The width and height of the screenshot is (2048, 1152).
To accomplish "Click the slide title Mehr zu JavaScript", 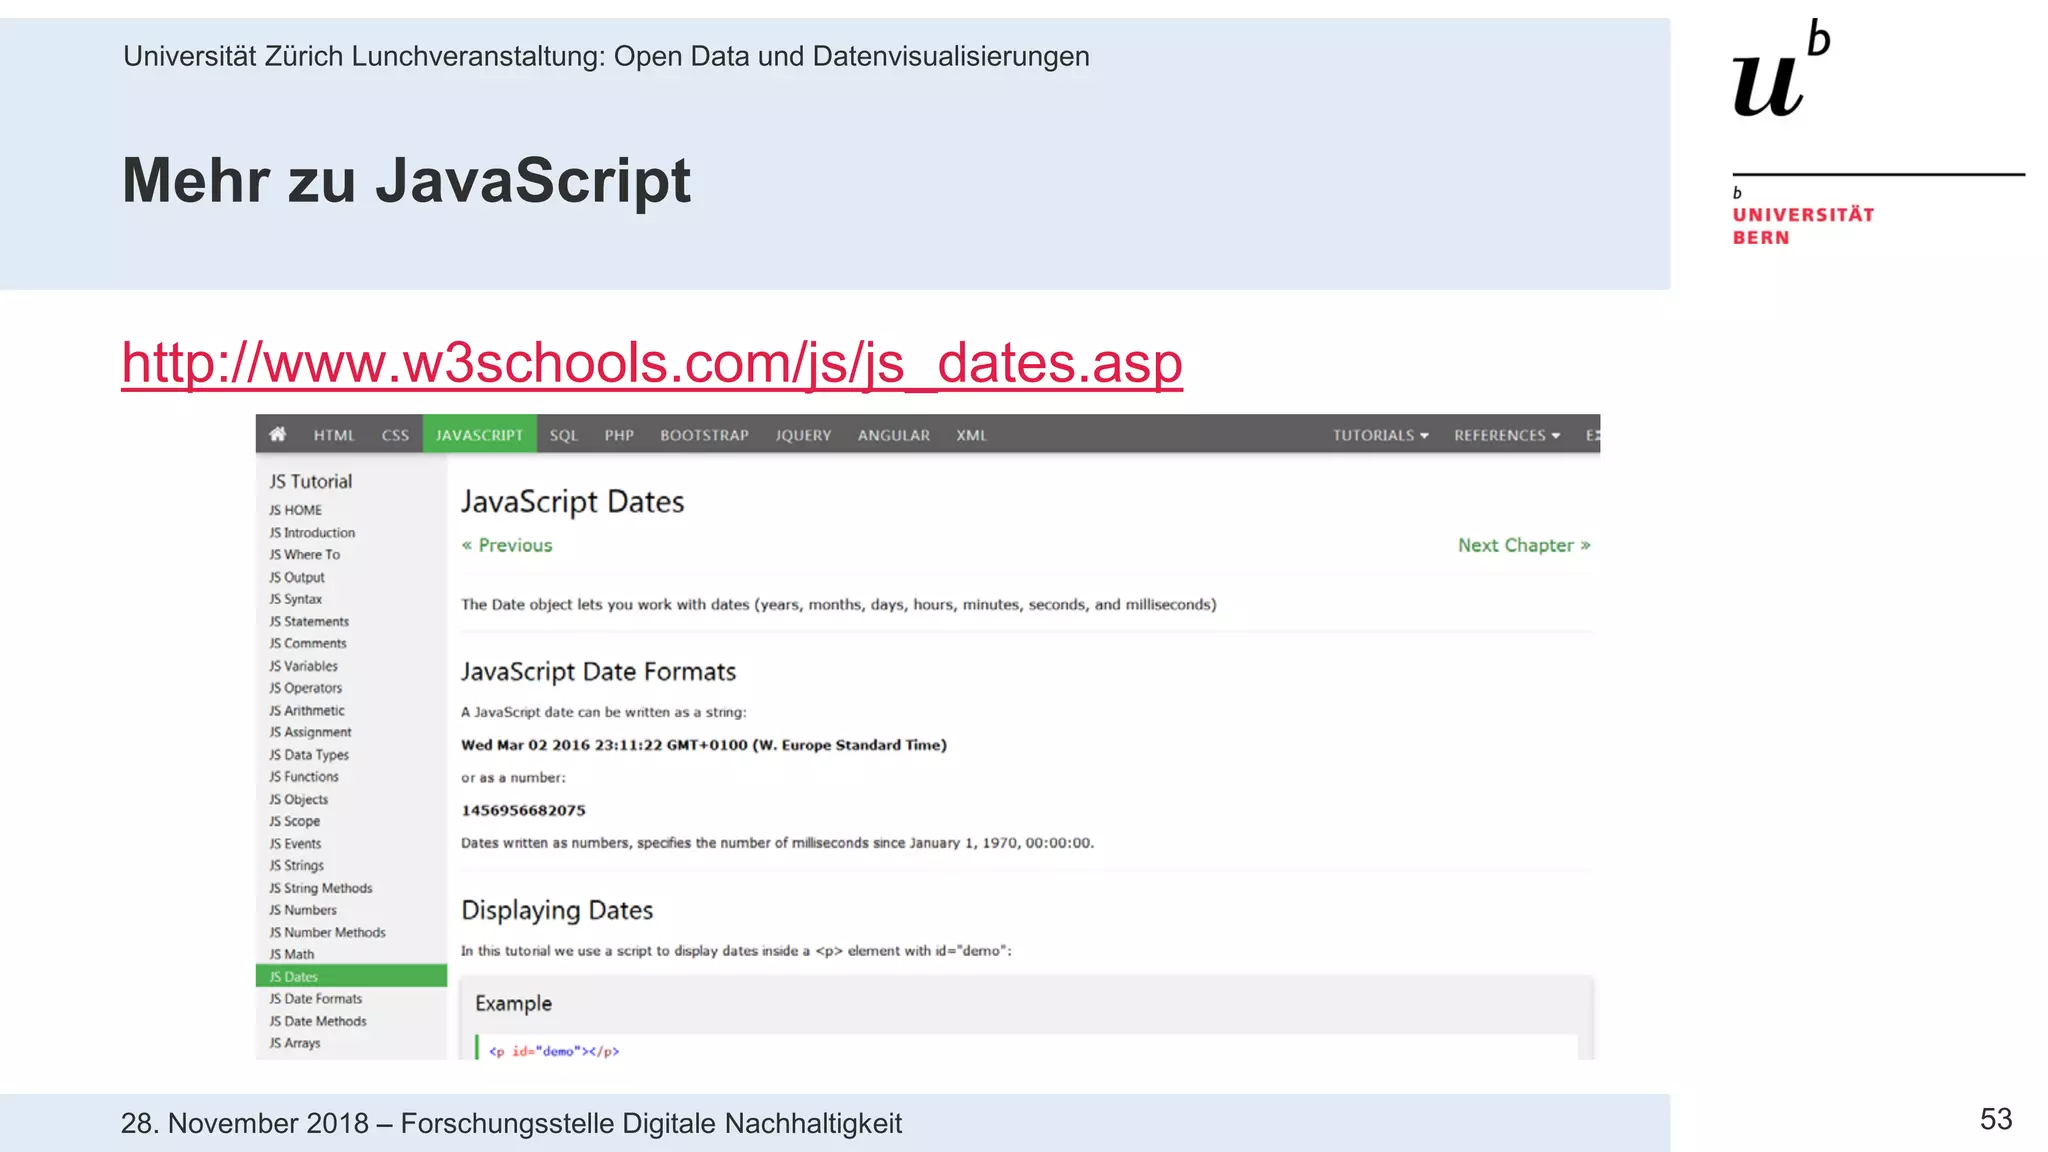I will click(x=406, y=181).
